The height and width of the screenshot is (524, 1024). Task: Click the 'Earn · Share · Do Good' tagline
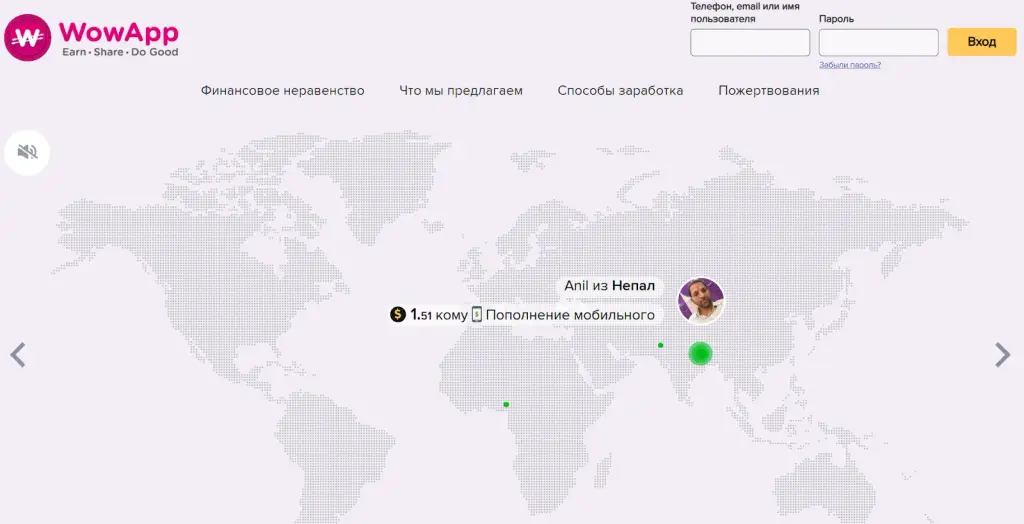[120, 52]
